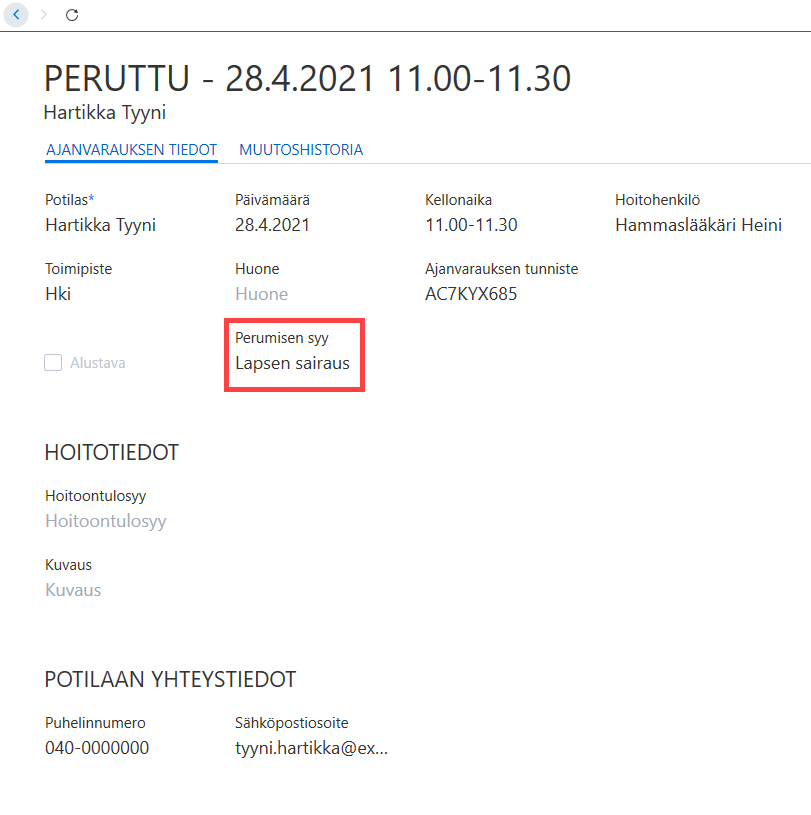Go back with the left arrow icon

(x=16, y=15)
